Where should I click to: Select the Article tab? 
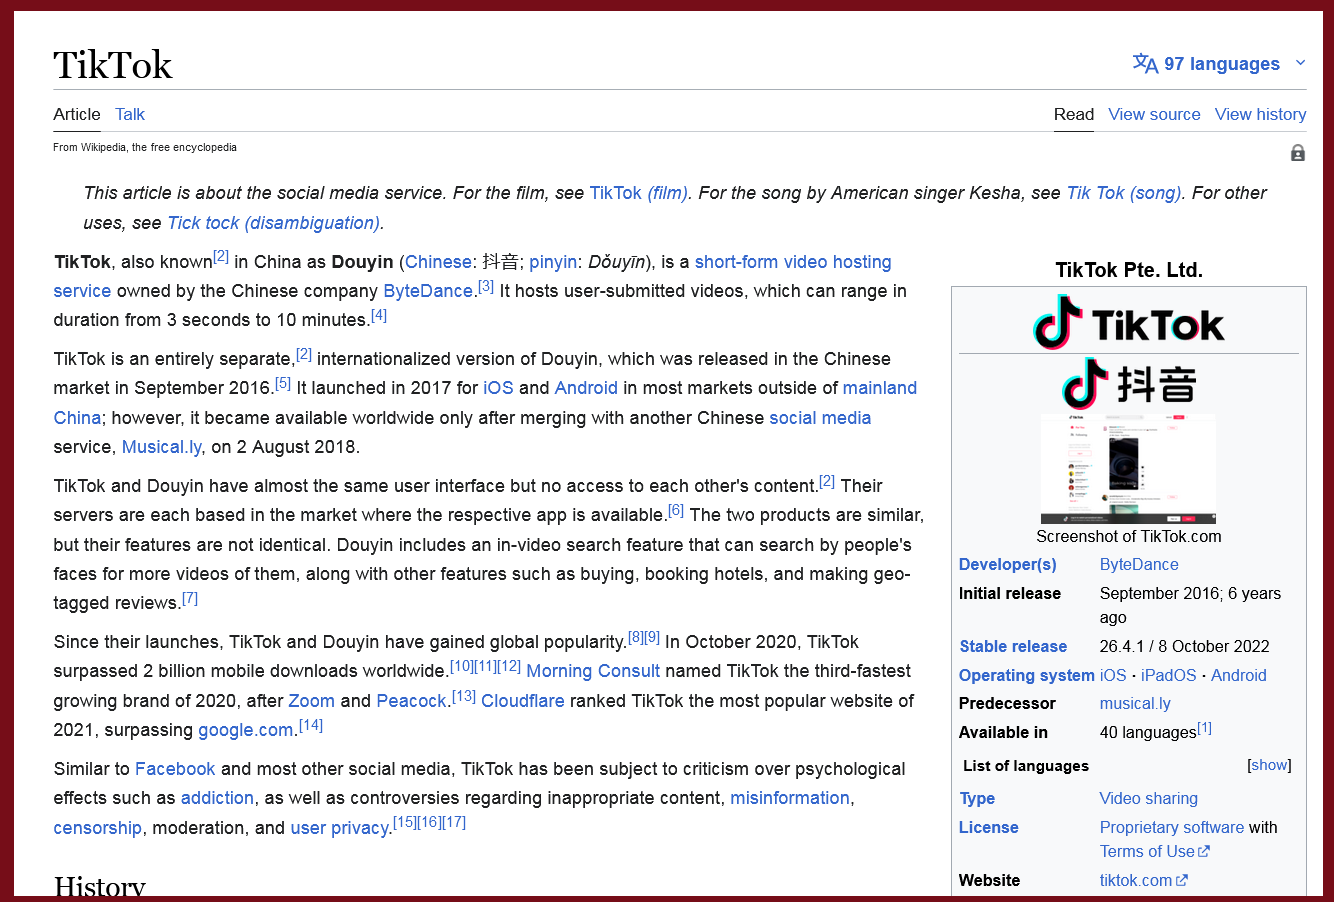click(x=77, y=114)
